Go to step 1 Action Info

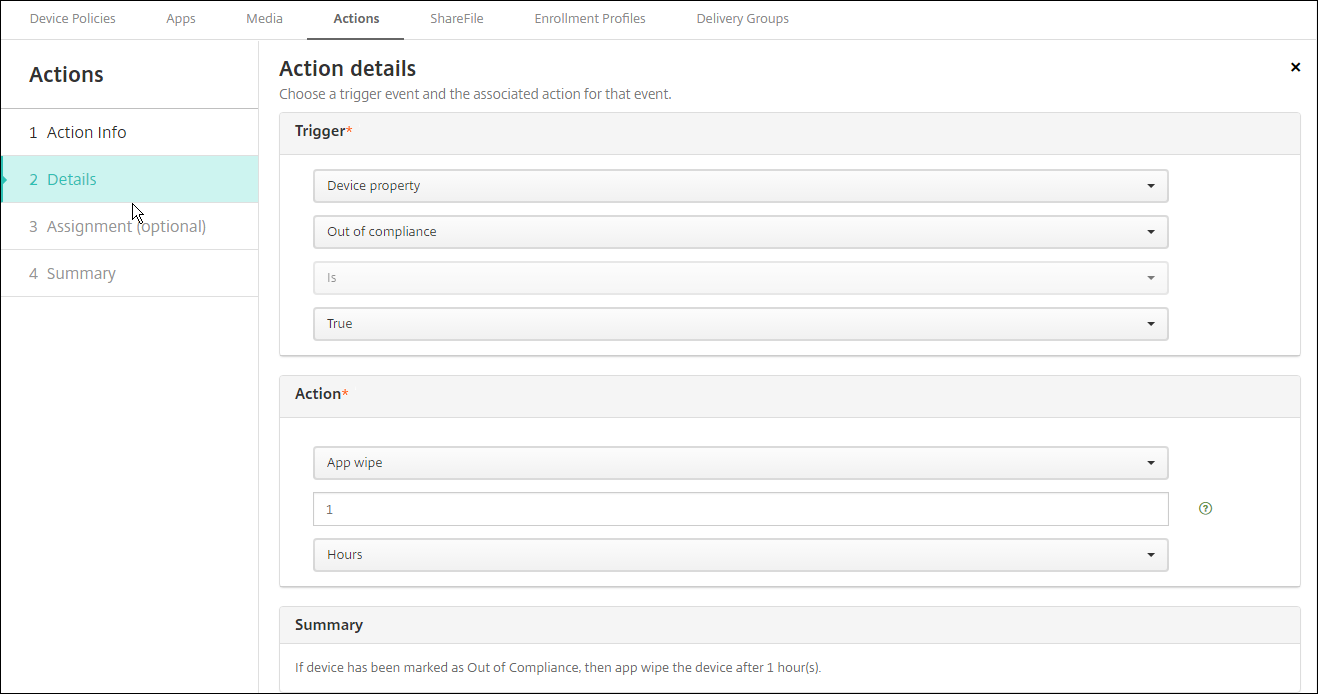click(87, 132)
